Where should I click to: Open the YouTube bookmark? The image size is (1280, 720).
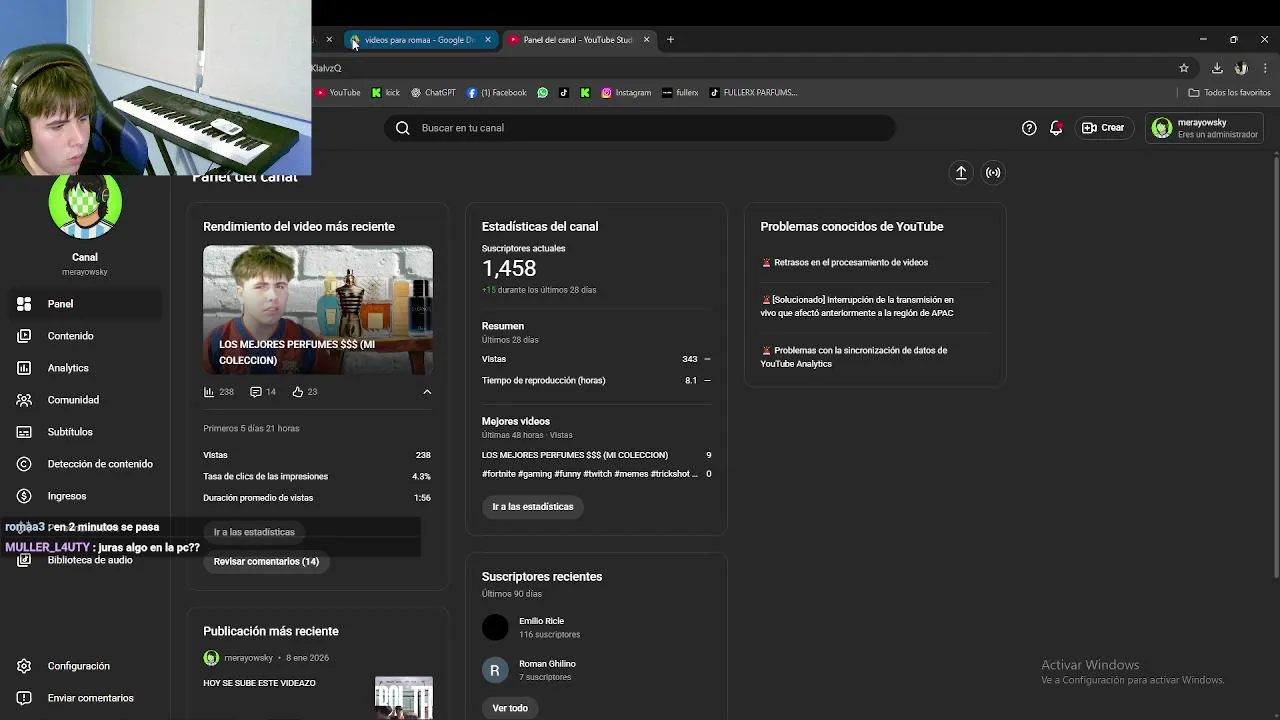coord(338,92)
